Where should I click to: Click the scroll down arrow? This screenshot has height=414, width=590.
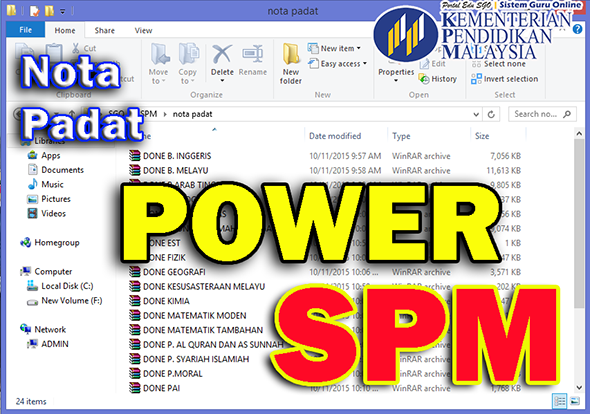[579, 387]
